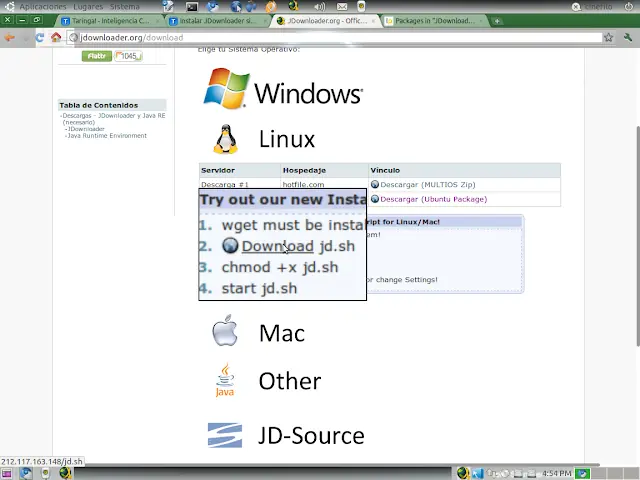The width and height of the screenshot is (640, 480).
Task: Select the JDownloader.org Official tab
Action: pyautogui.click(x=327, y=21)
